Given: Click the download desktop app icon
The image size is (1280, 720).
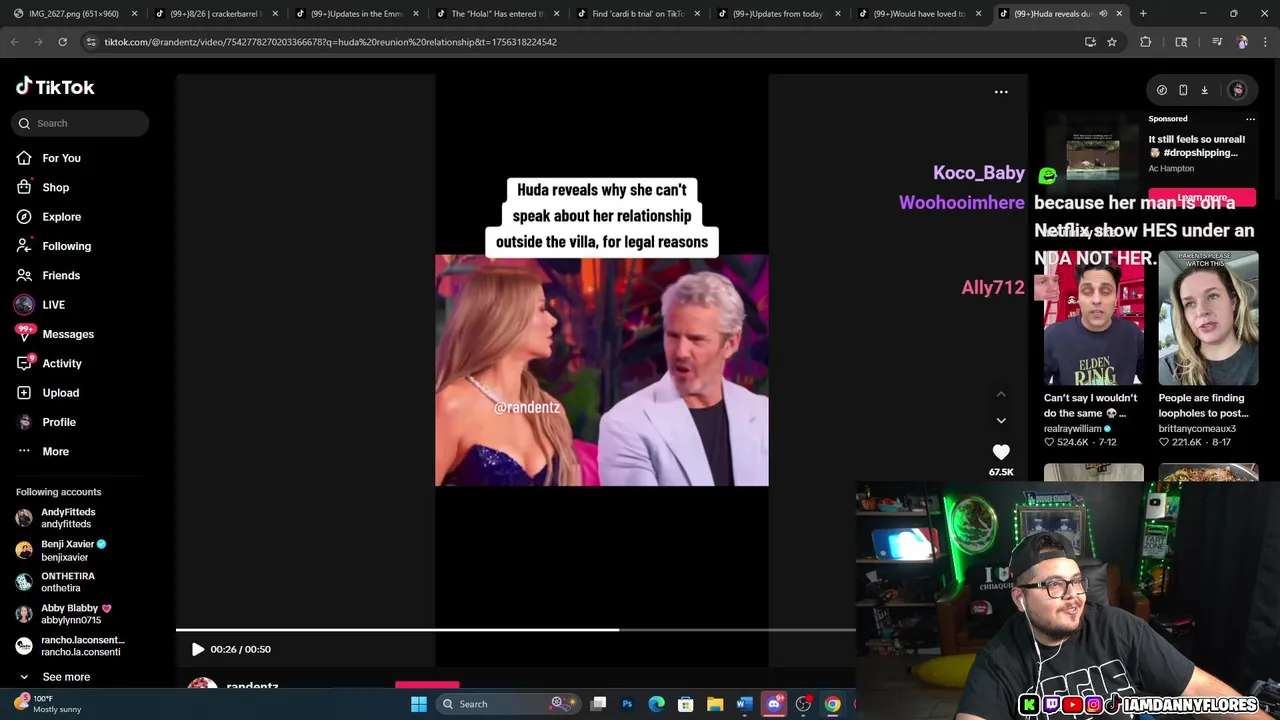Looking at the screenshot, I should [x=1204, y=90].
